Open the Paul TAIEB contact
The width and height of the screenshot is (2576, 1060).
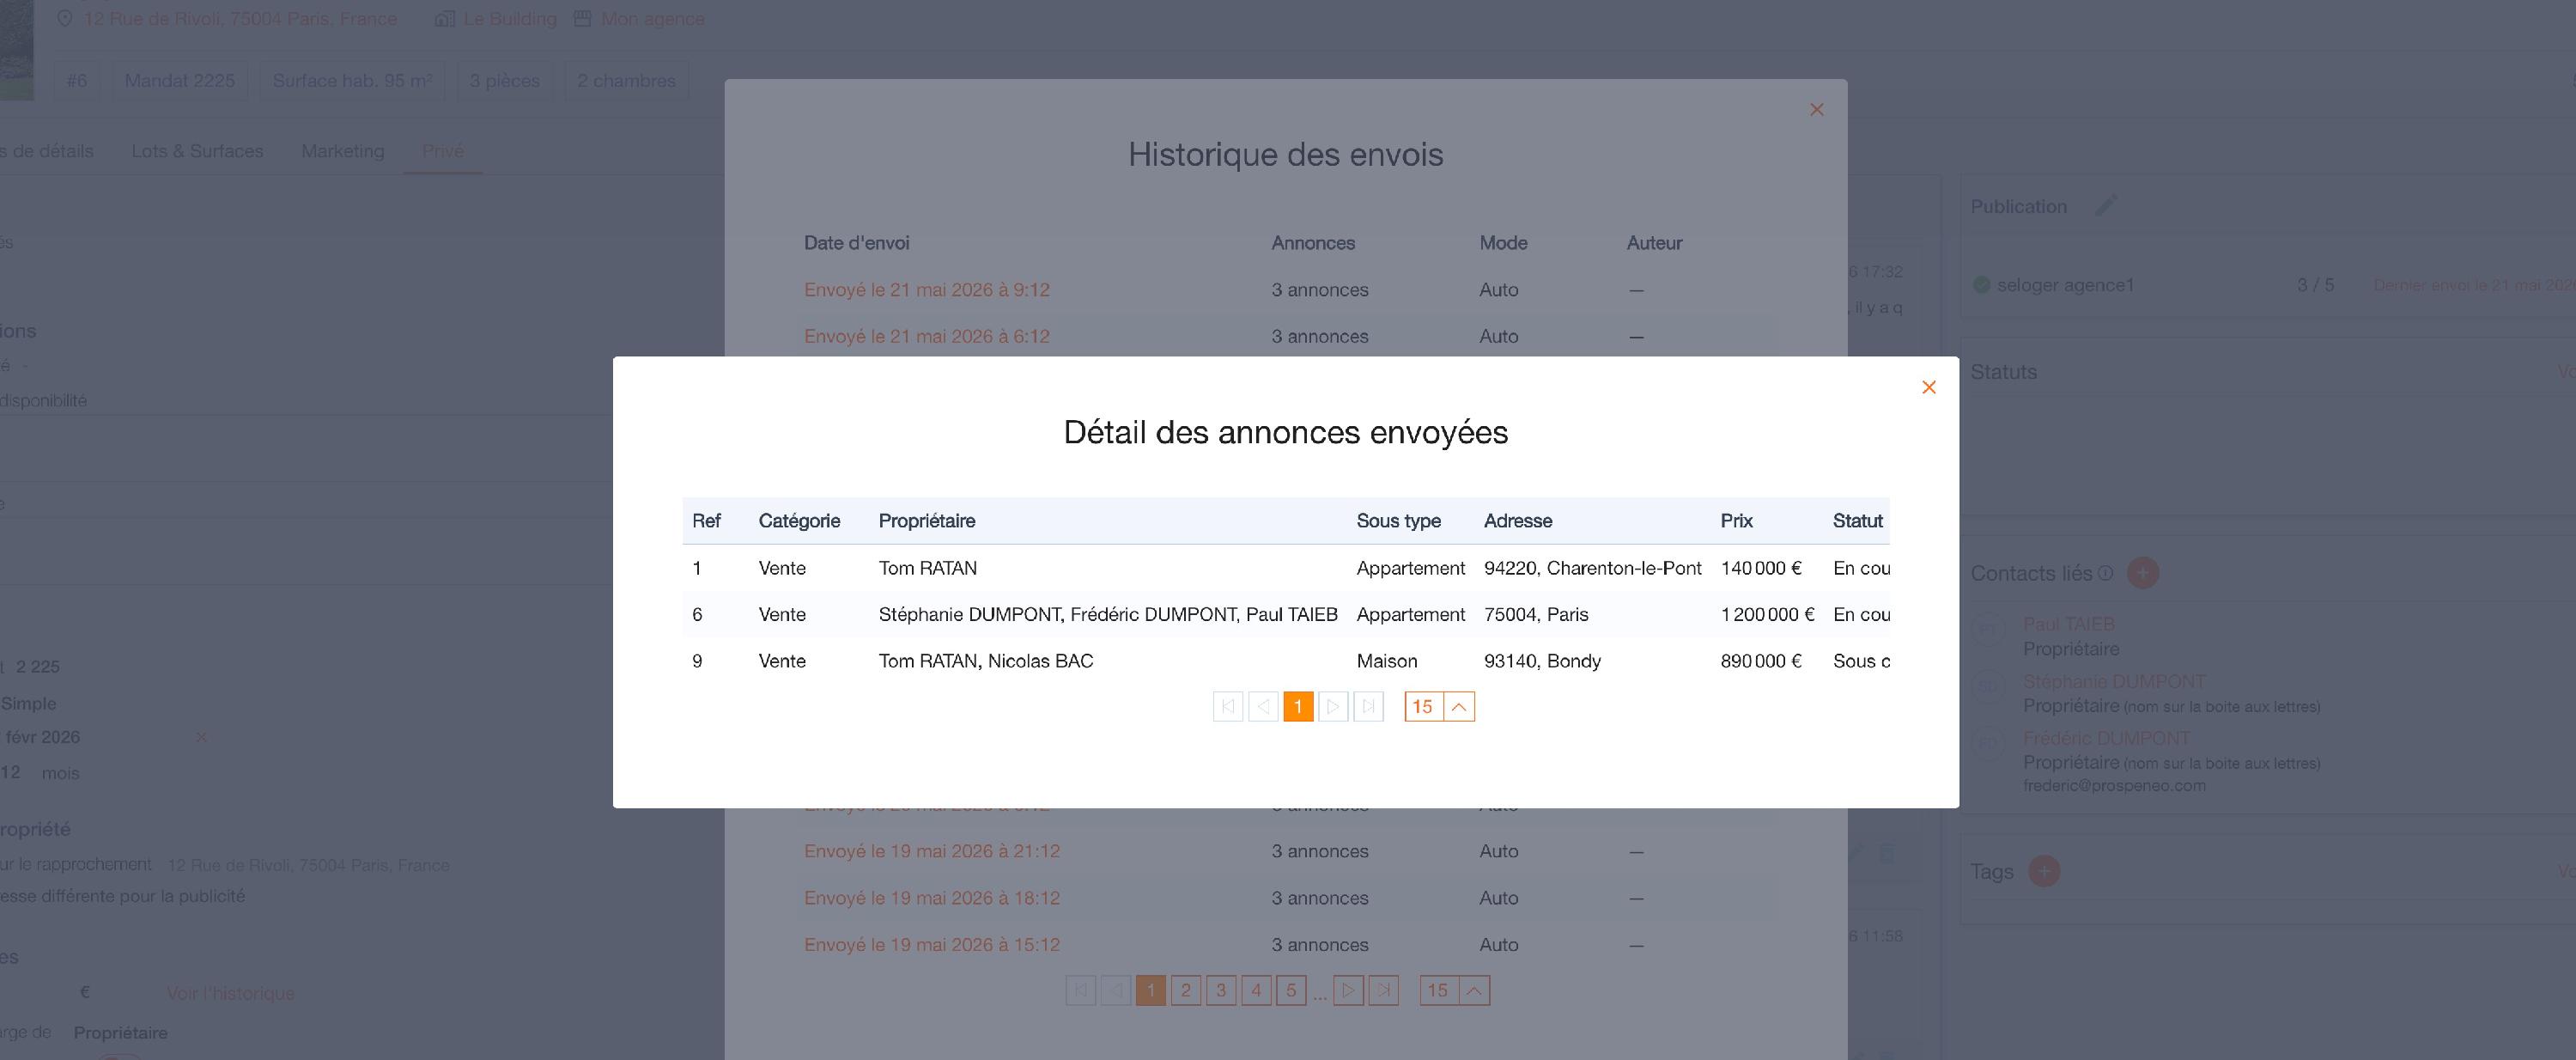[x=2069, y=624]
